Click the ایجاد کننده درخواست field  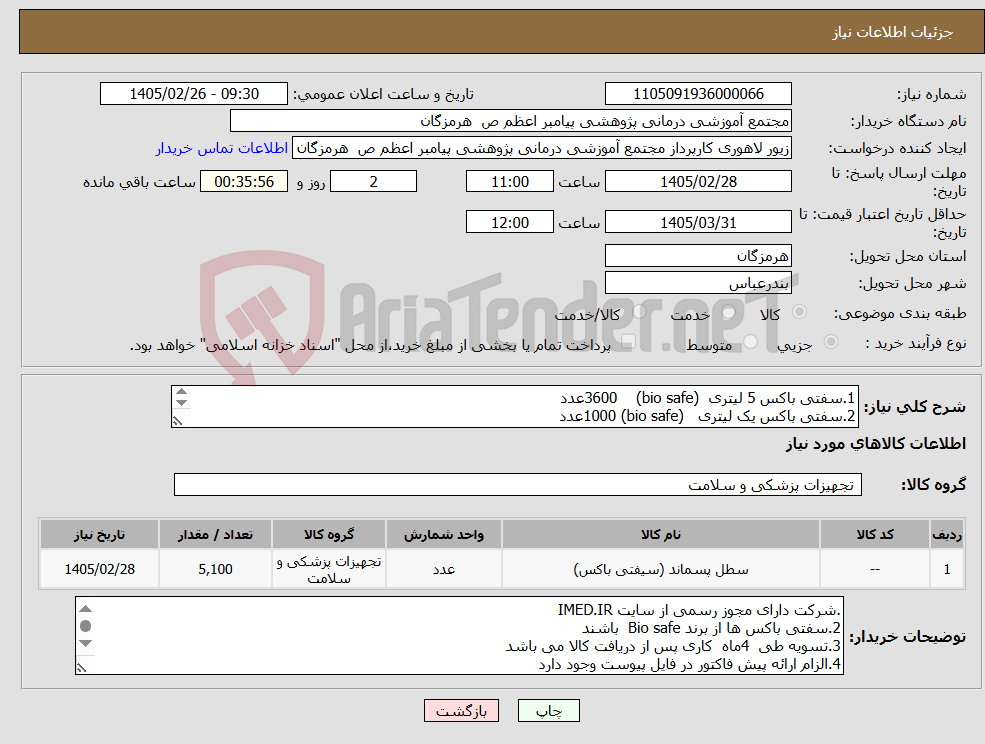(x=542, y=148)
